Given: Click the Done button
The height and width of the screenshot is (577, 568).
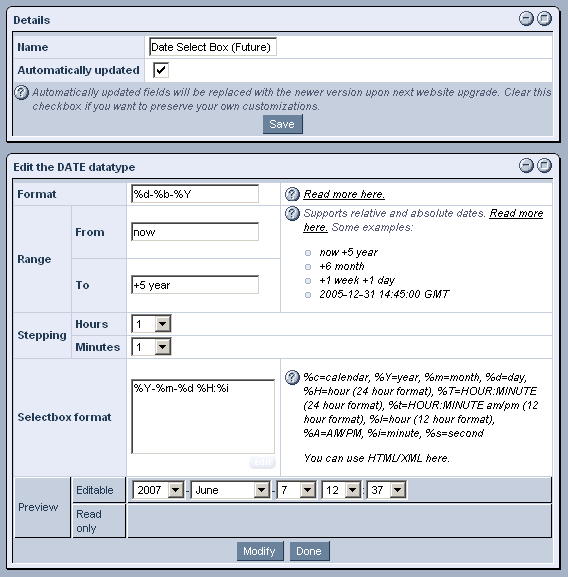Looking at the screenshot, I should pyautogui.click(x=309, y=551).
